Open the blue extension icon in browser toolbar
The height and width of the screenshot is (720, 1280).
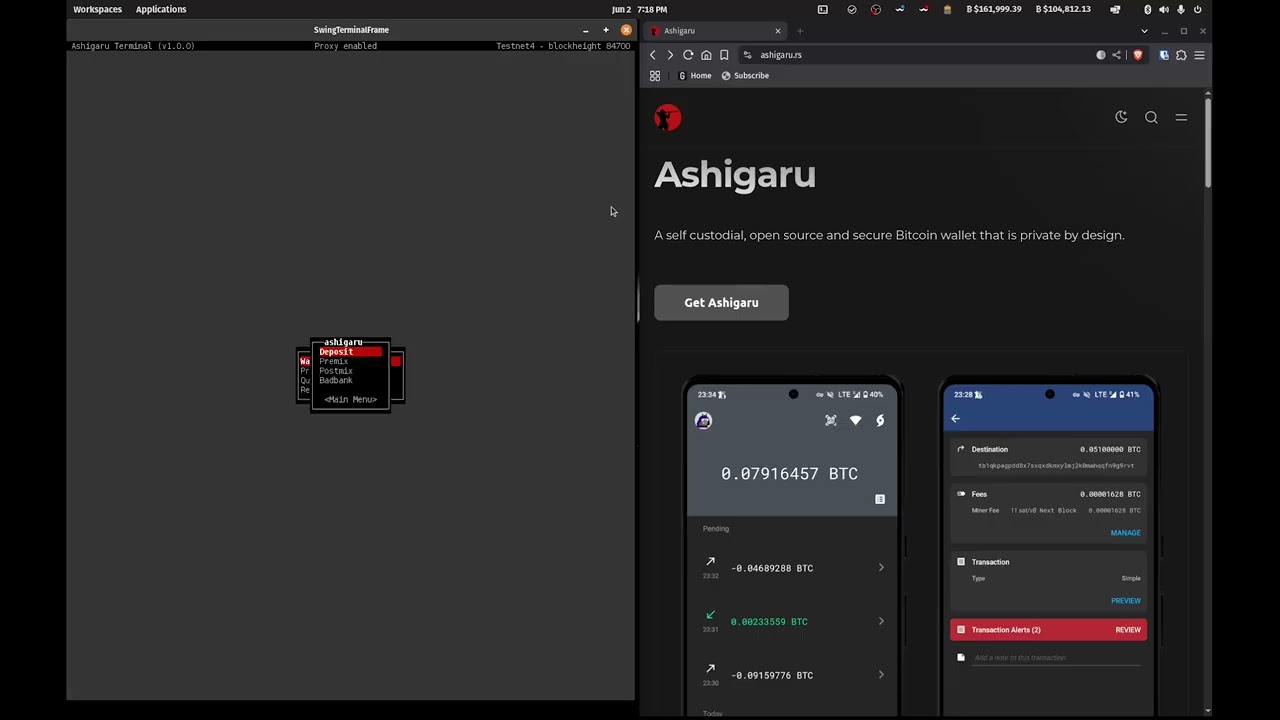tap(1164, 55)
